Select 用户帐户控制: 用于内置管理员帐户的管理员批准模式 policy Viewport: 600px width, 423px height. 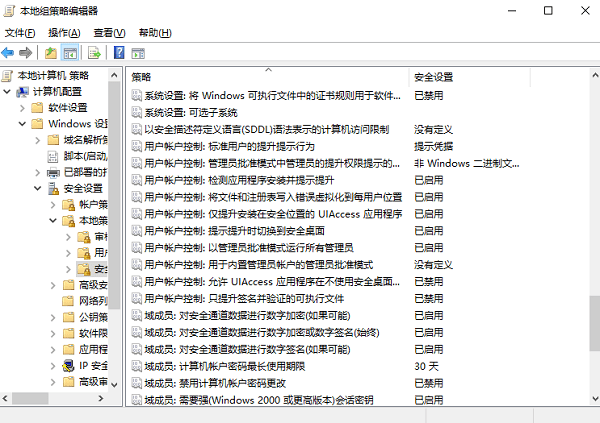[258, 265]
